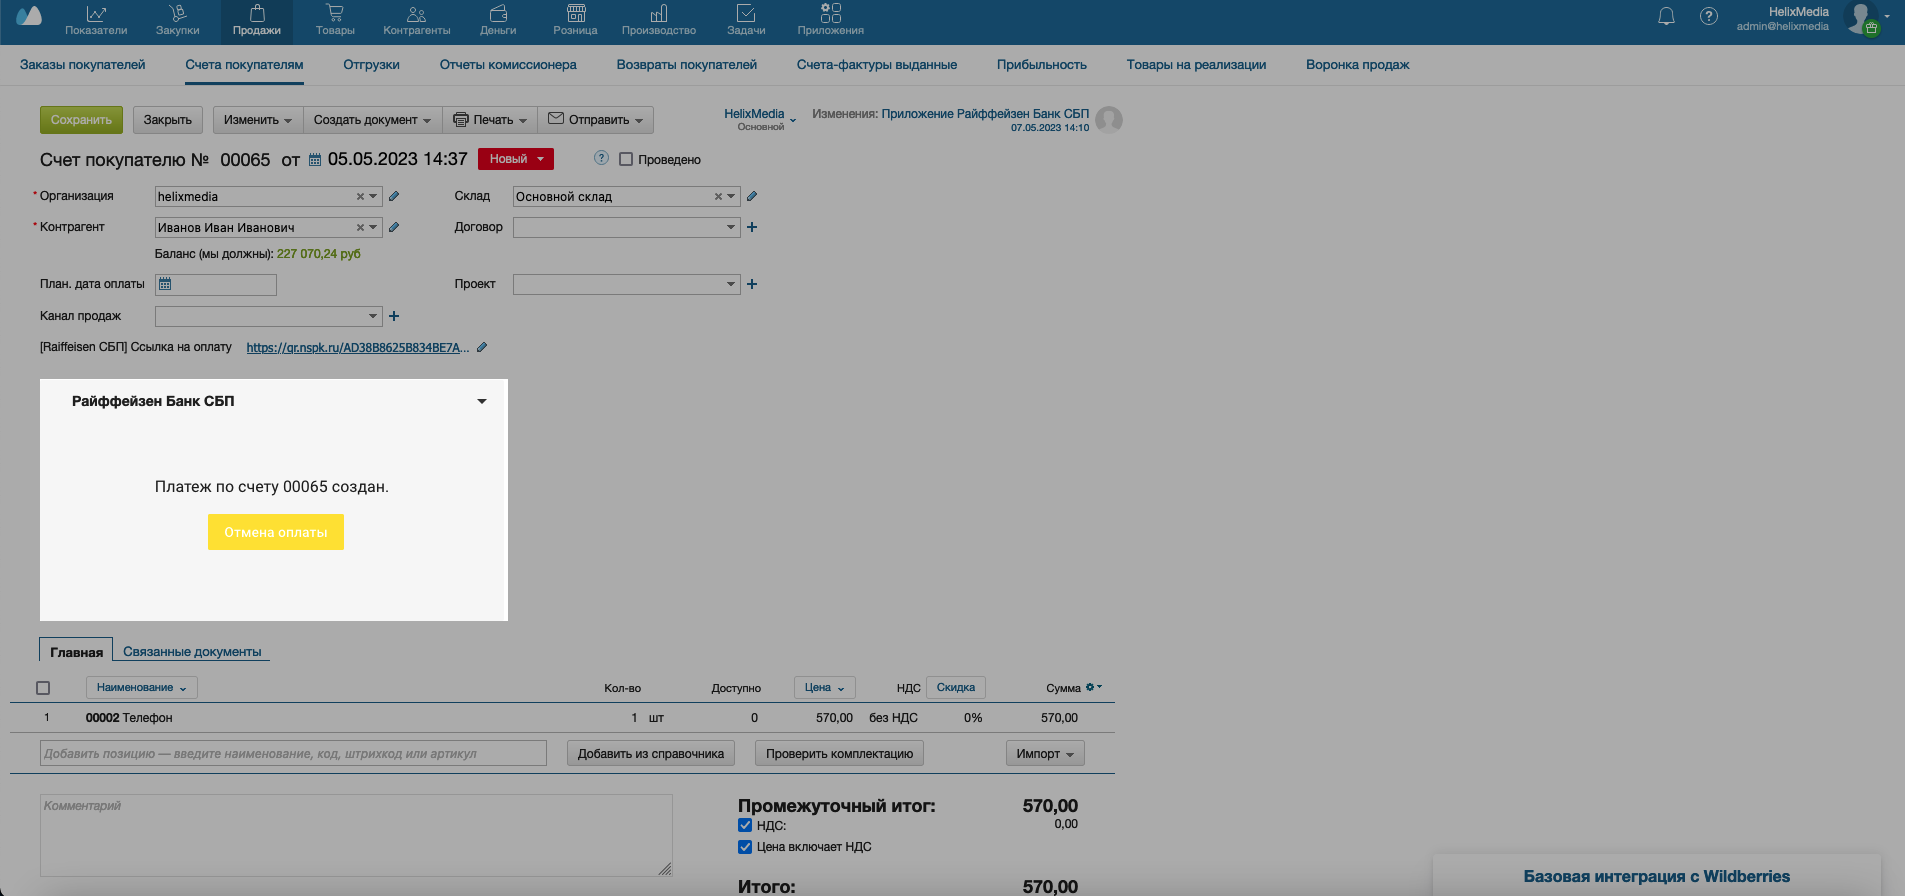Viewport: 1905px width, 896px height.
Task: Edit the Raiffeisen payment link pencil icon
Action: tap(482, 347)
